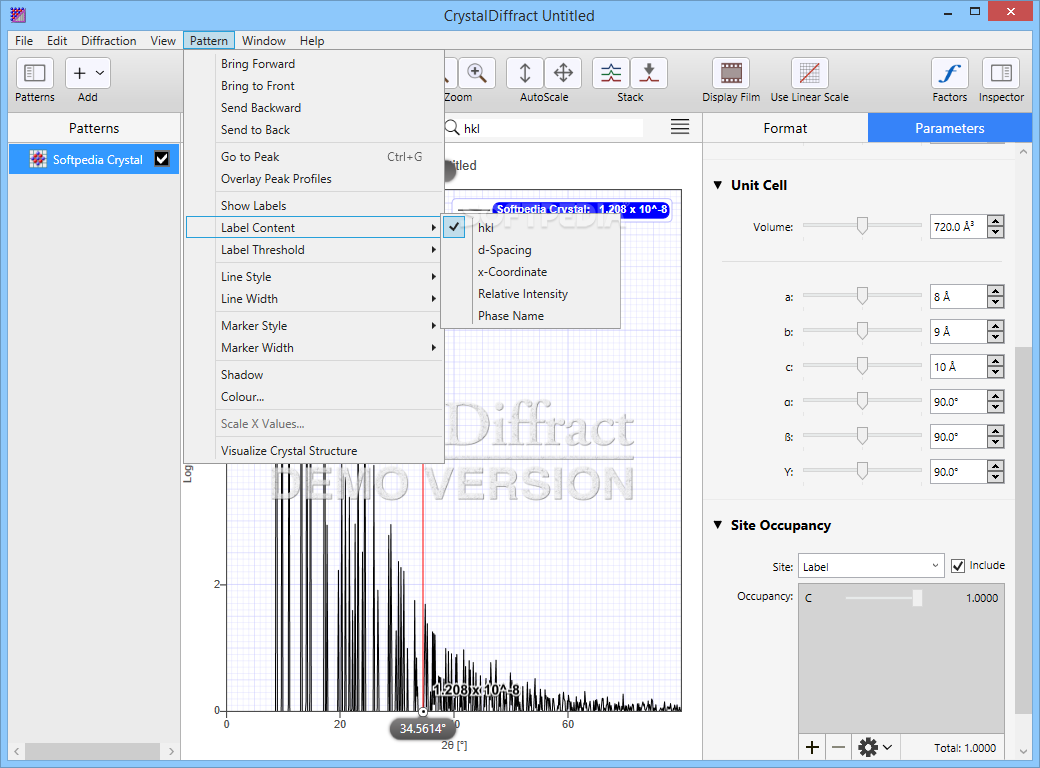Screen dimensions: 1040x768
Task: Click the C occupancy slider
Action: coord(884,598)
